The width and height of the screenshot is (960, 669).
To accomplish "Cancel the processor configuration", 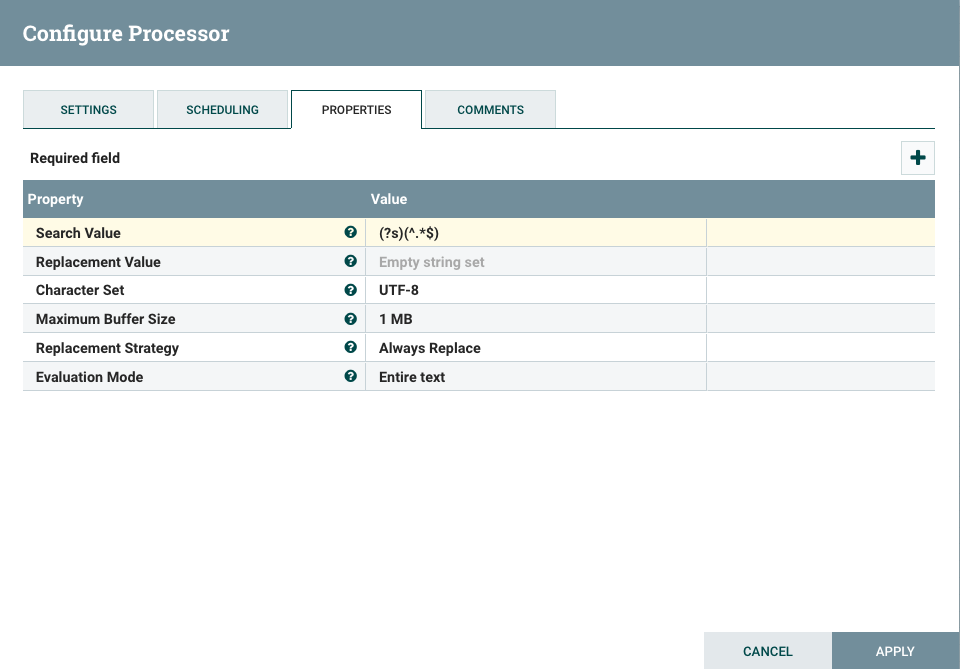I will (767, 650).
